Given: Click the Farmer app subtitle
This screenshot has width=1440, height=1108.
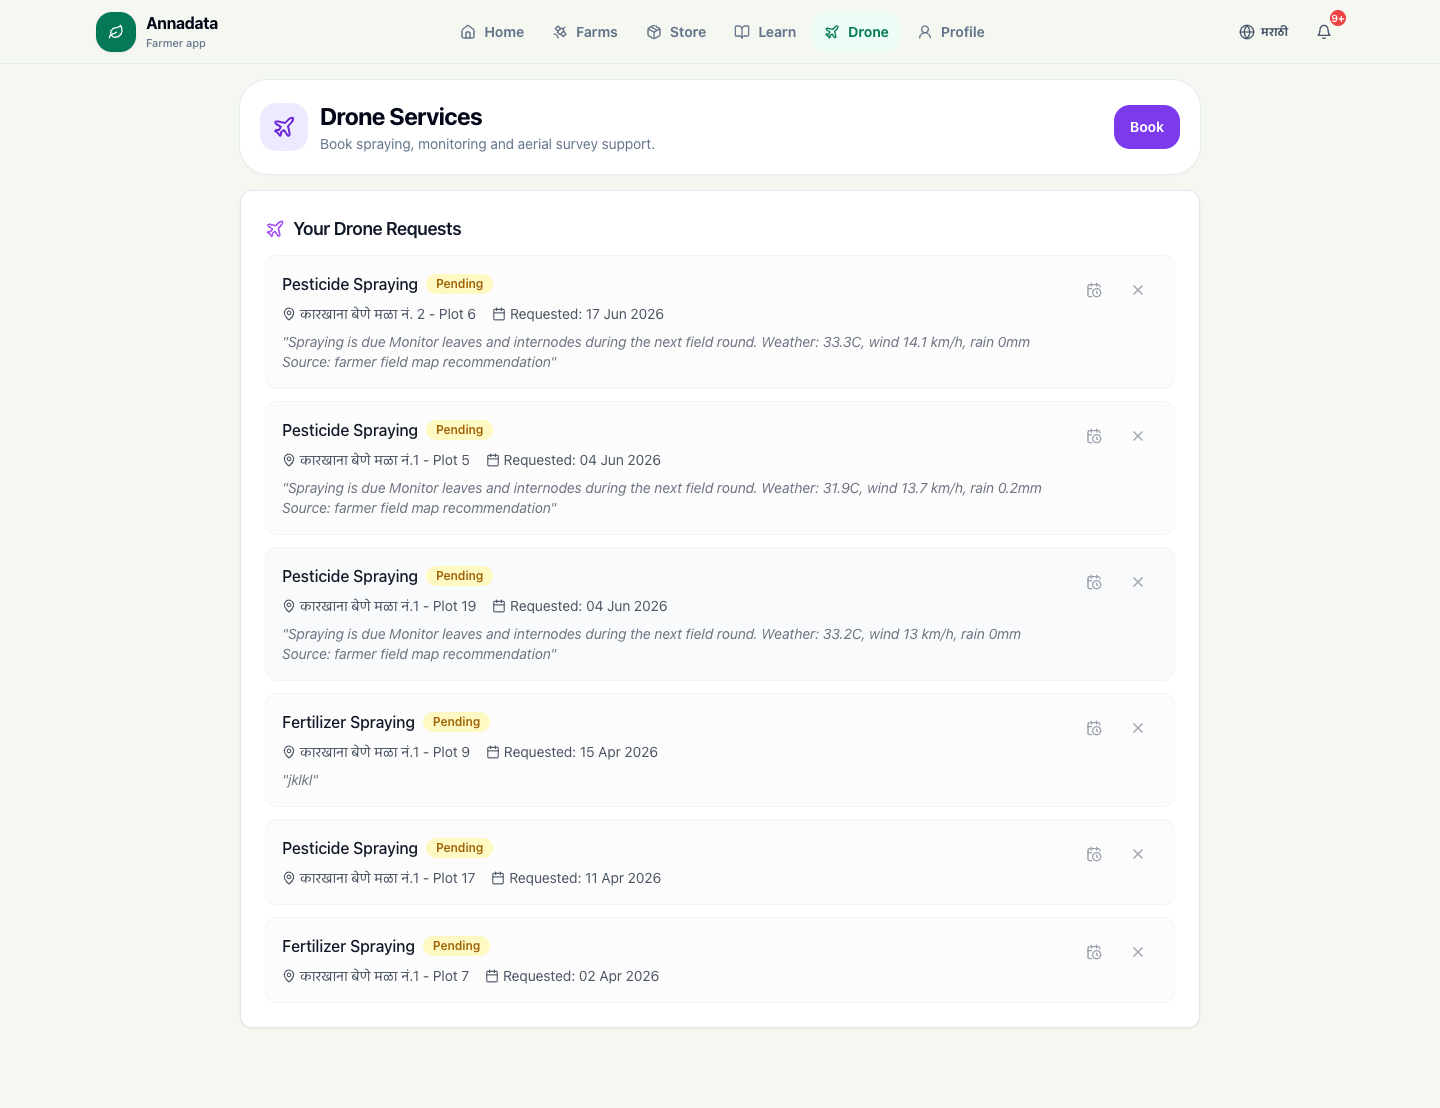Looking at the screenshot, I should point(176,43).
